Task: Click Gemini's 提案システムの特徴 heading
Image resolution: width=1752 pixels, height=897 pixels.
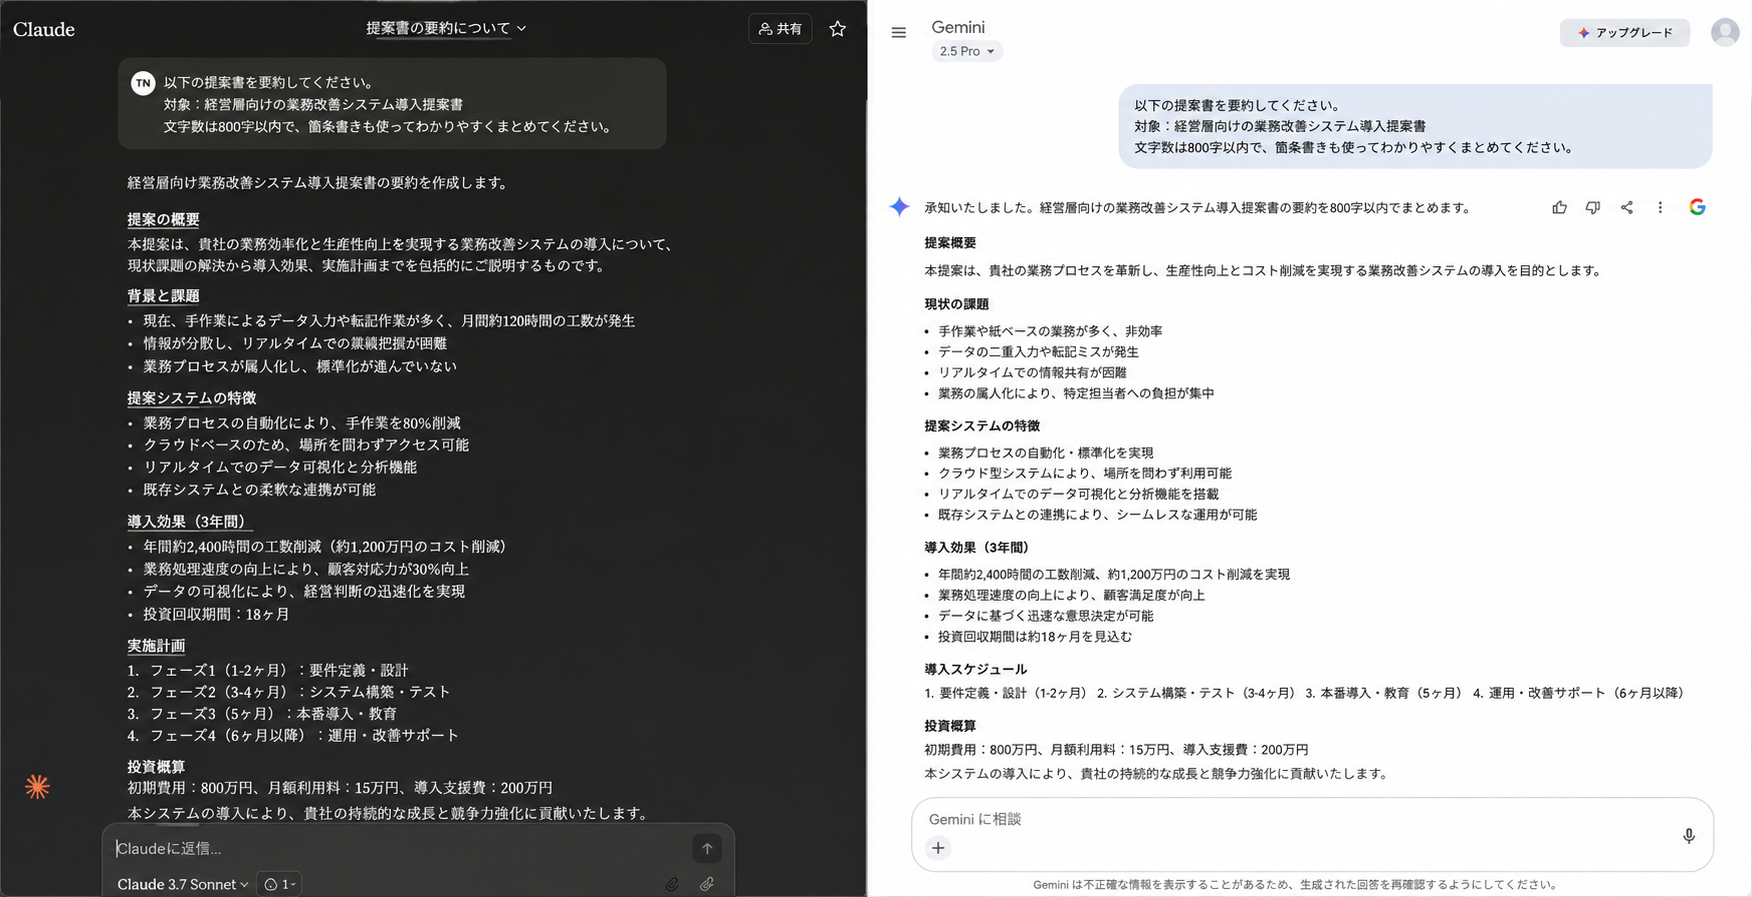Action: [x=982, y=426]
